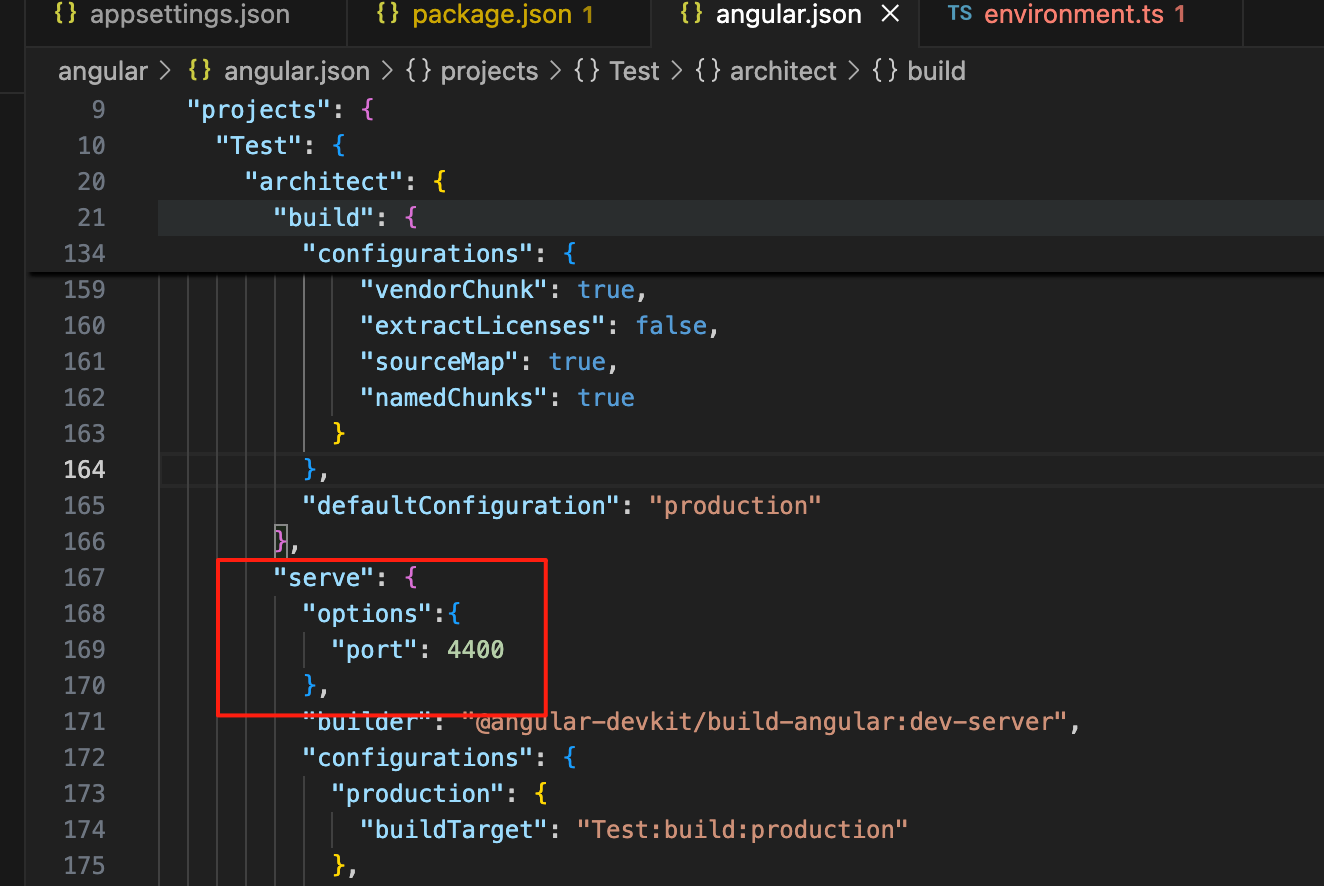Image resolution: width=1324 pixels, height=886 pixels.
Task: Click the braces icon before angular.json in breadcrumbs
Action: click(x=200, y=72)
